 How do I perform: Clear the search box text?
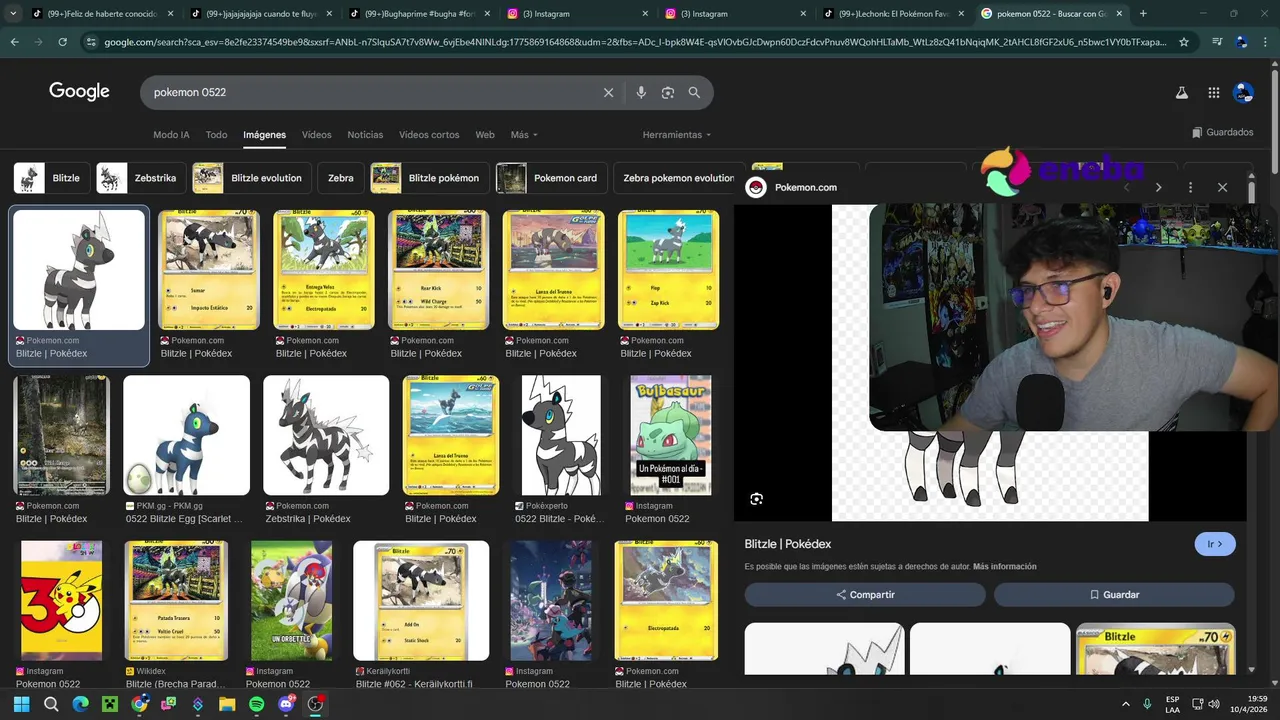coord(608,92)
